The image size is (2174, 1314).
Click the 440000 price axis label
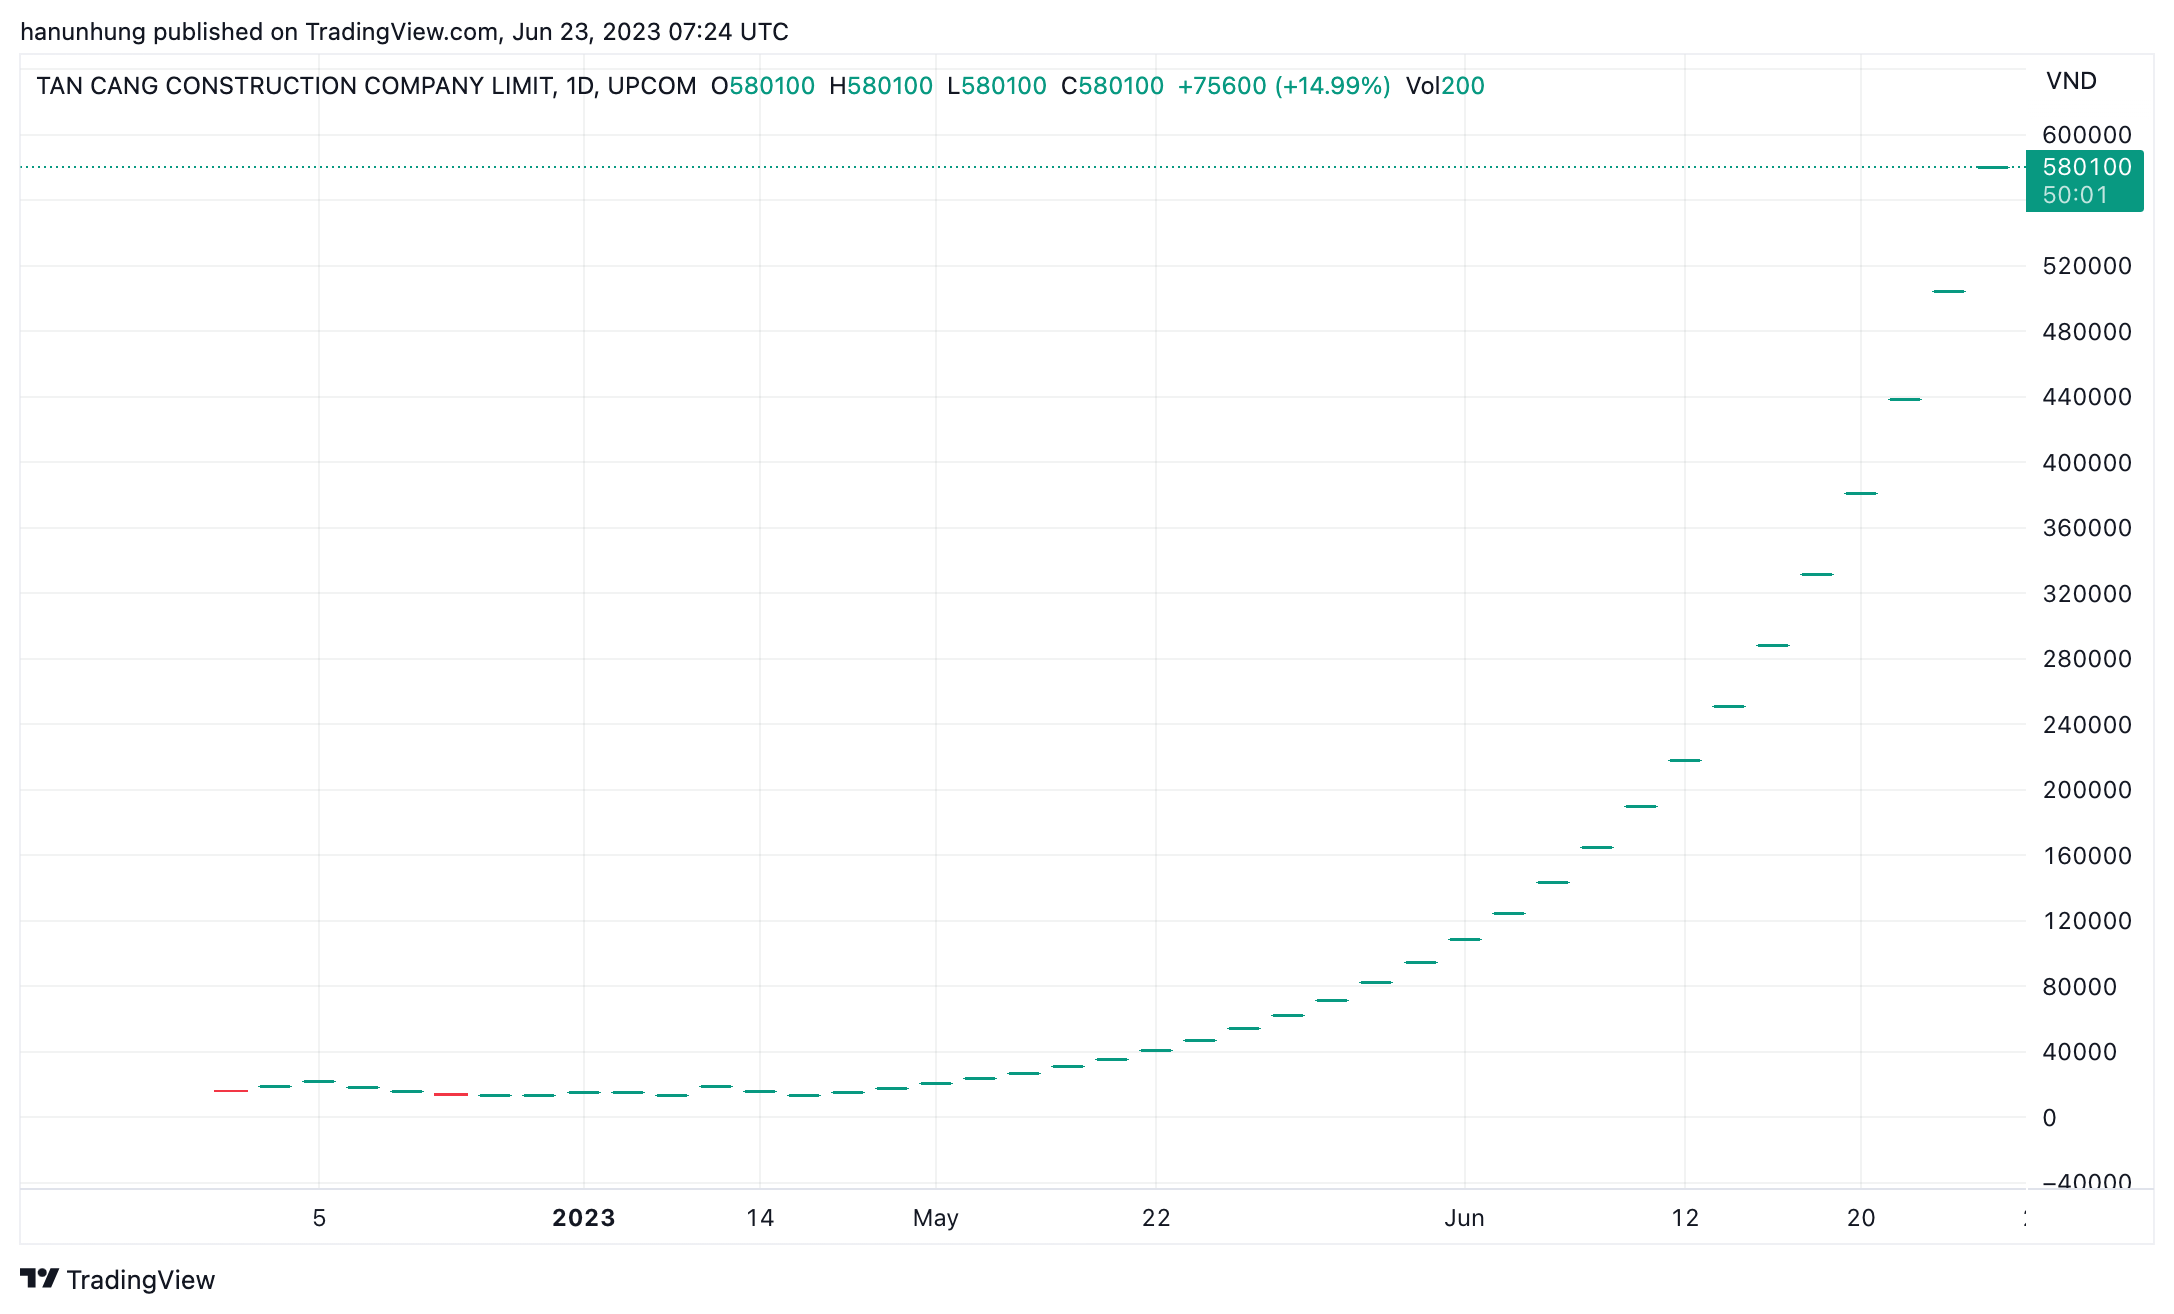click(x=2087, y=397)
